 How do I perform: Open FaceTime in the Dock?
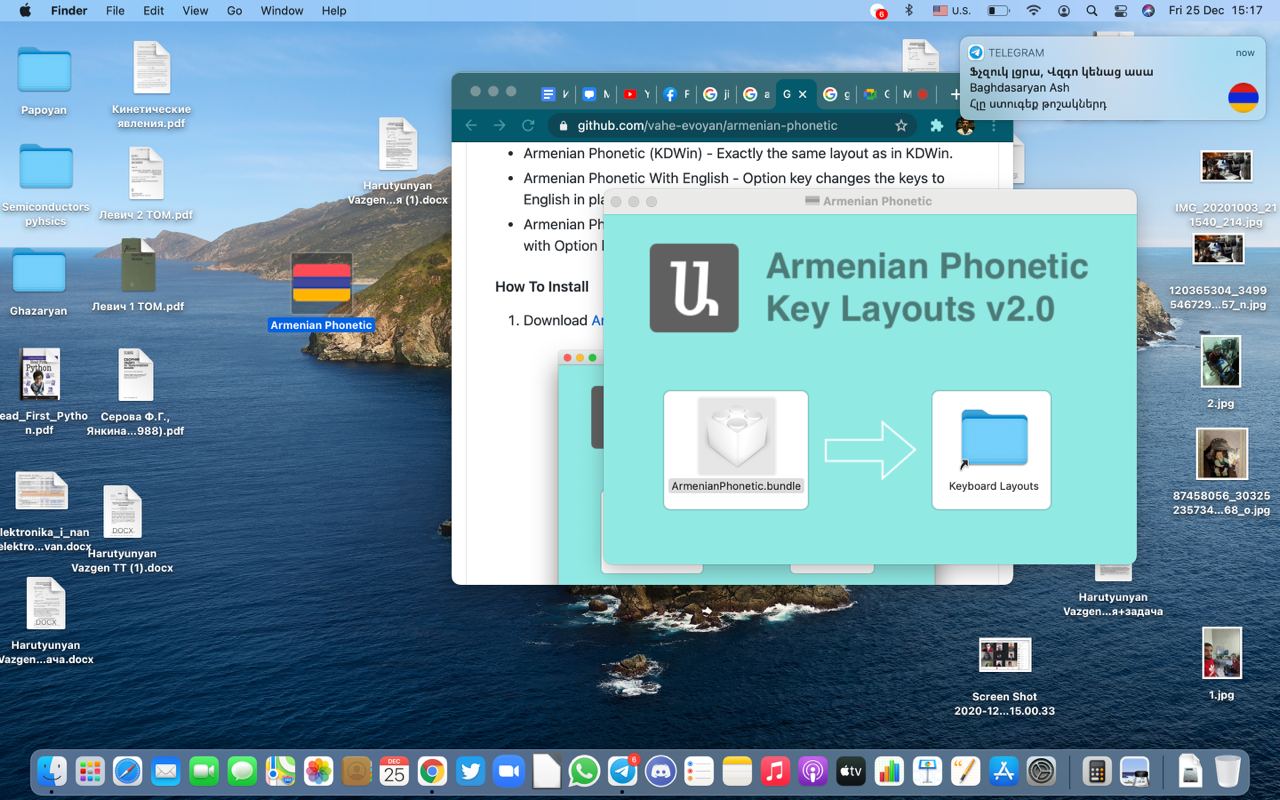pyautogui.click(x=204, y=771)
